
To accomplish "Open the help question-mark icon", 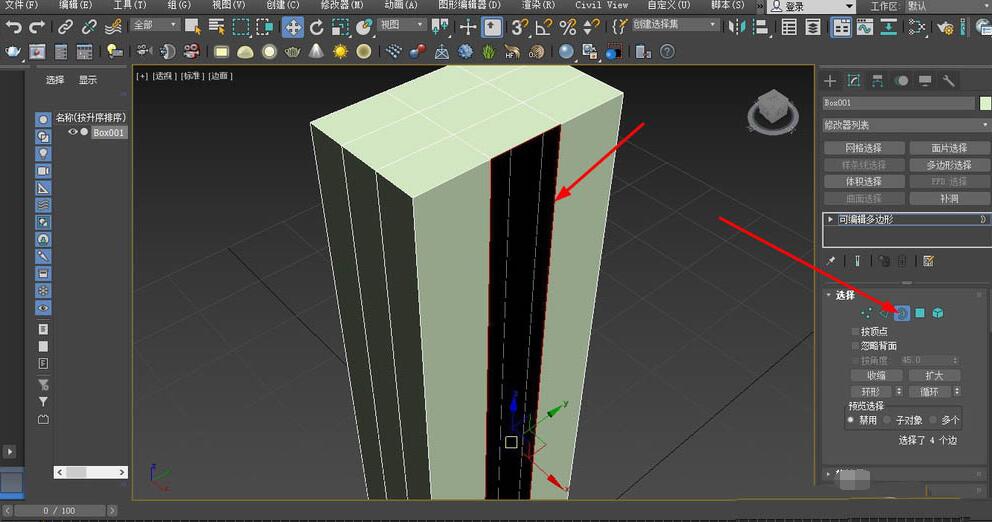I will 667,52.
